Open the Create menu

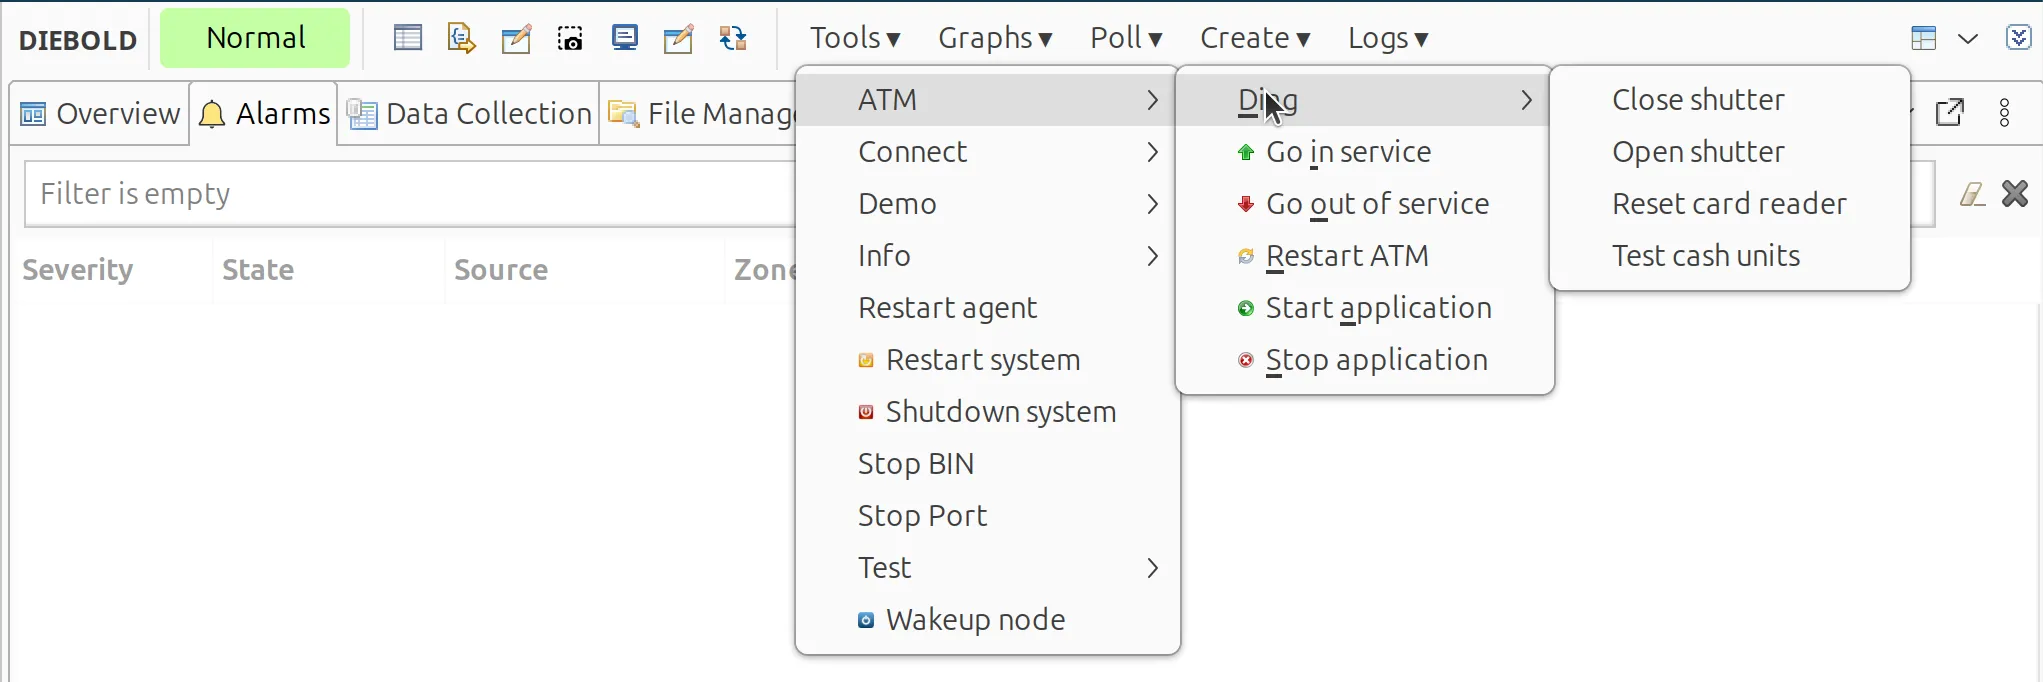[x=1255, y=38]
